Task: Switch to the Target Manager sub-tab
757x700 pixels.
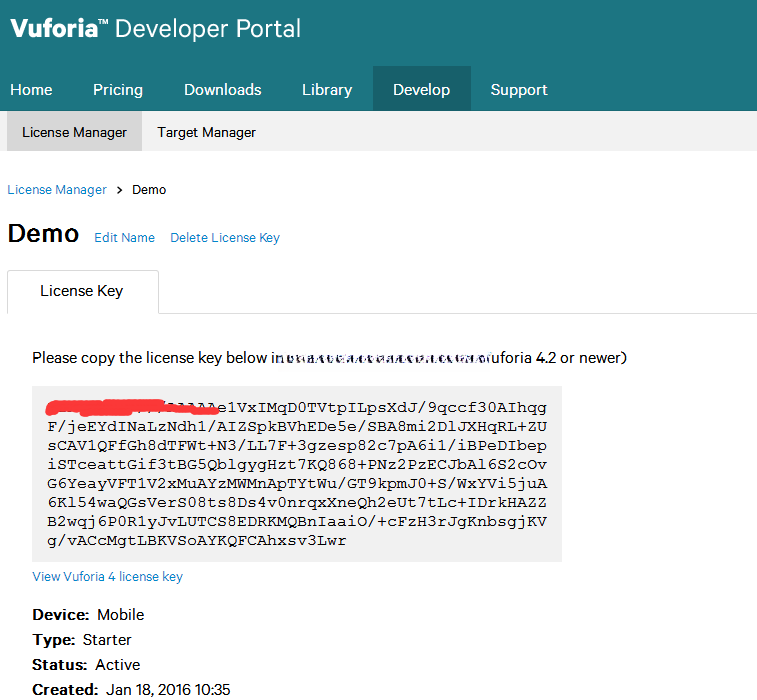Action: [x=206, y=132]
